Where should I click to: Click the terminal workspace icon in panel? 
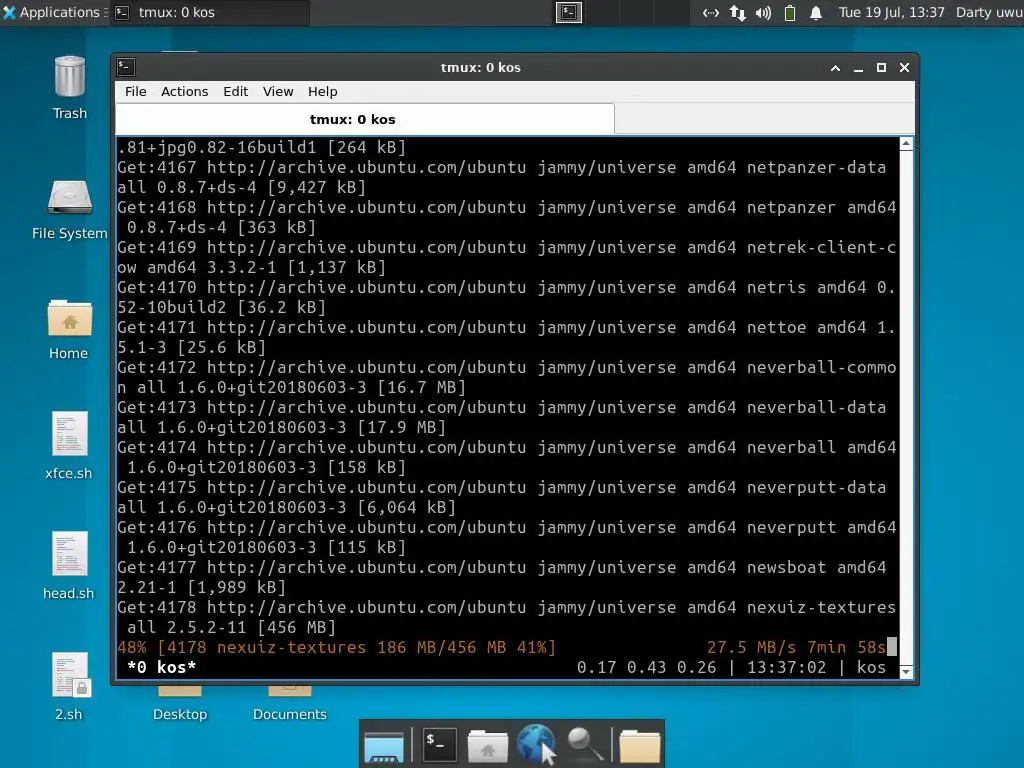(569, 12)
